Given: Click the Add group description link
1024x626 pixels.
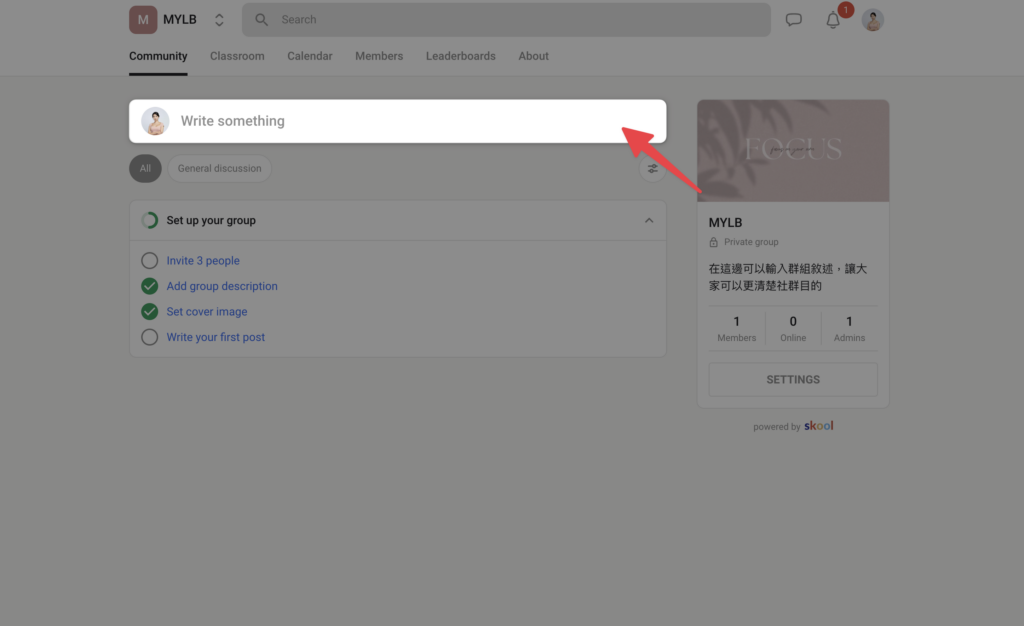Looking at the screenshot, I should click(x=222, y=286).
